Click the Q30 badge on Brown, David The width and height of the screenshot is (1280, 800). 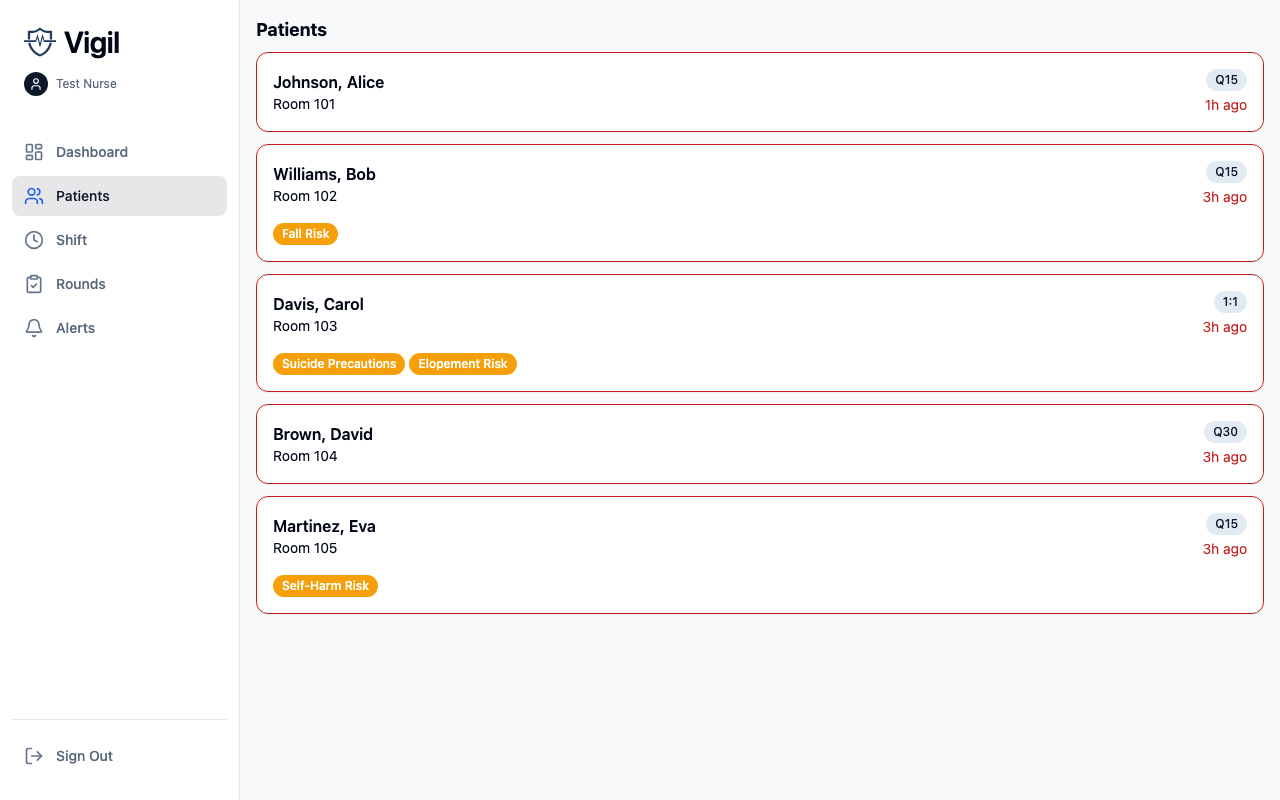(x=1225, y=431)
